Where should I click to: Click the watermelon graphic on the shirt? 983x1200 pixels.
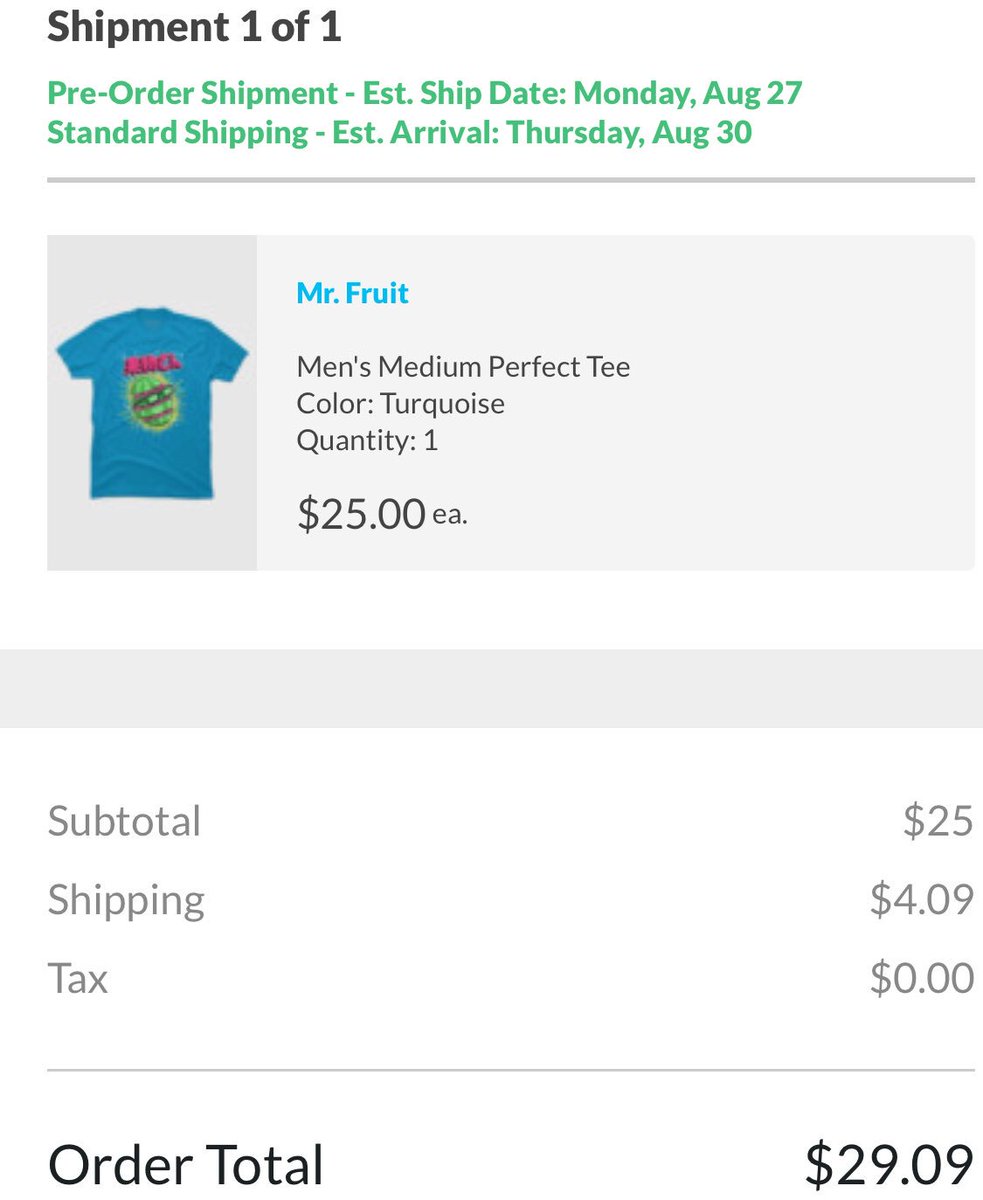[x=153, y=406]
